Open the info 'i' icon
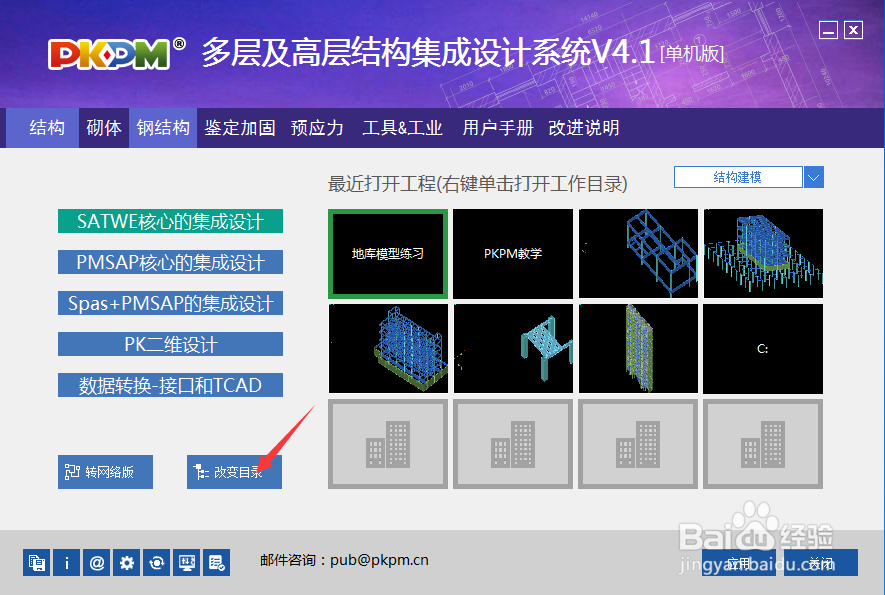The image size is (885, 595). (x=67, y=562)
